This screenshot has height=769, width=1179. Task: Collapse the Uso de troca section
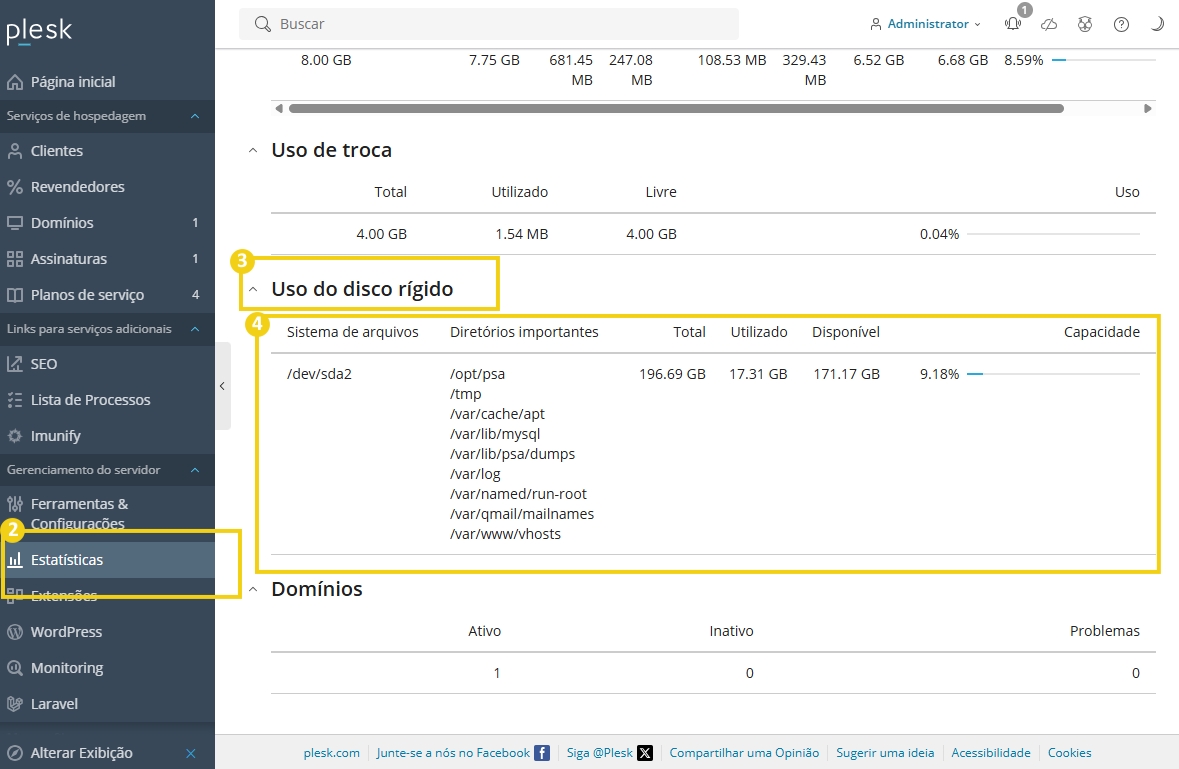point(253,151)
